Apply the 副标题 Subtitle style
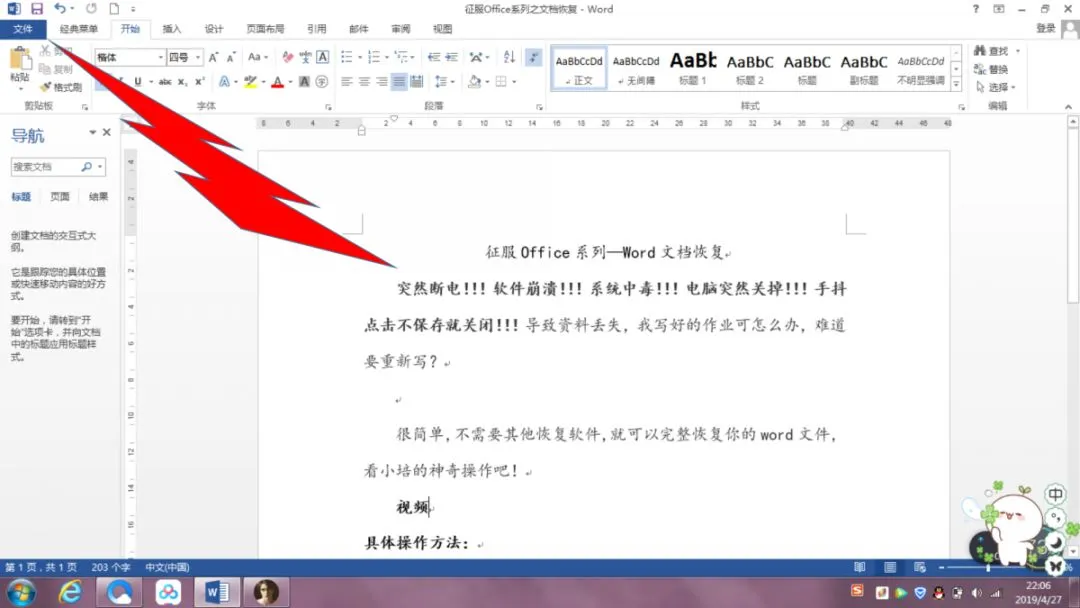 (x=864, y=69)
